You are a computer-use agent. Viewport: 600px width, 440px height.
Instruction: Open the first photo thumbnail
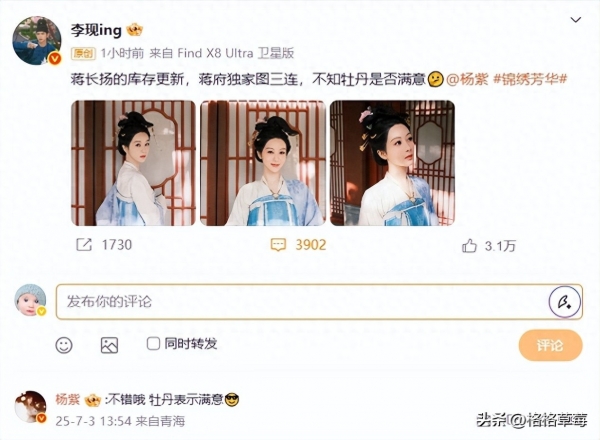coord(133,163)
